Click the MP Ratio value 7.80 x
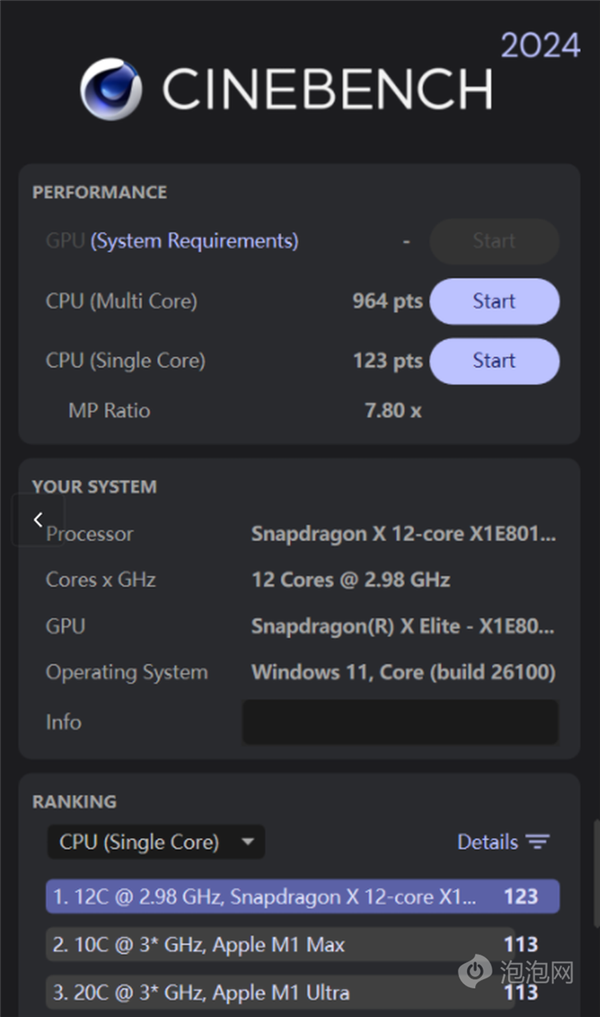600x1017 pixels. click(x=392, y=410)
